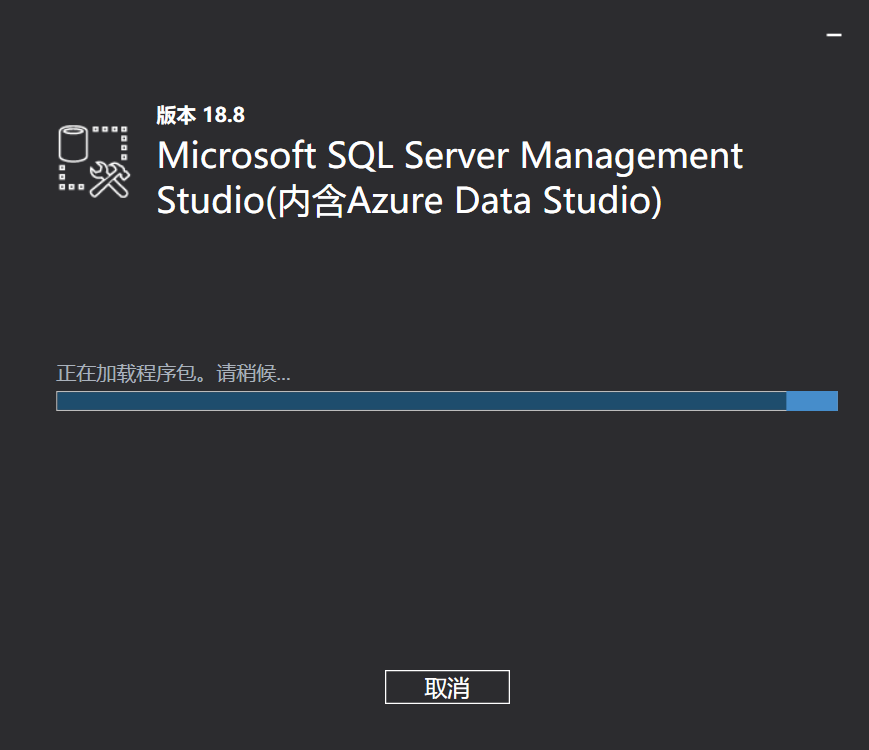Image resolution: width=869 pixels, height=750 pixels.
Task: Minimize the SSMS installer window
Action: 834,35
